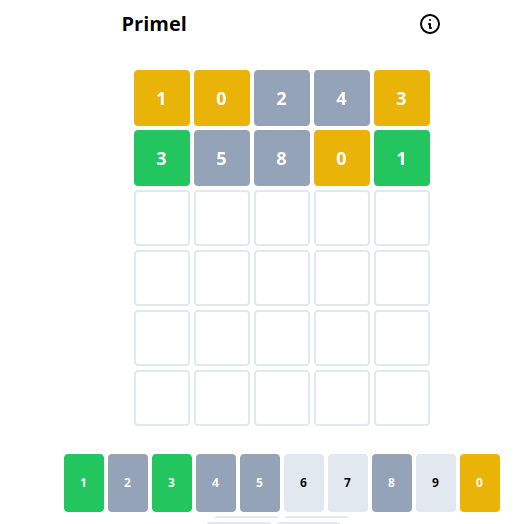Tap the unused 6 key on keypad

[x=304, y=483]
